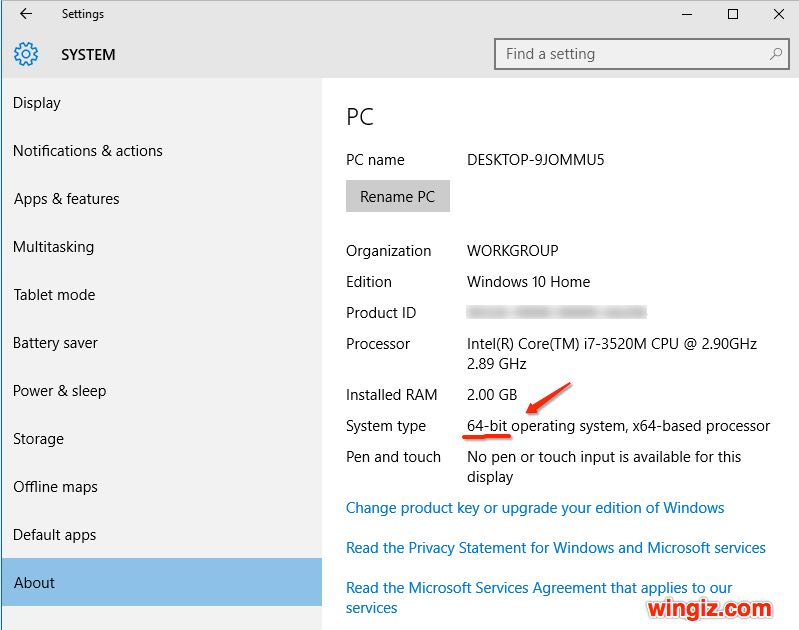
Task: Open the Privacy Statement link
Action: click(555, 547)
